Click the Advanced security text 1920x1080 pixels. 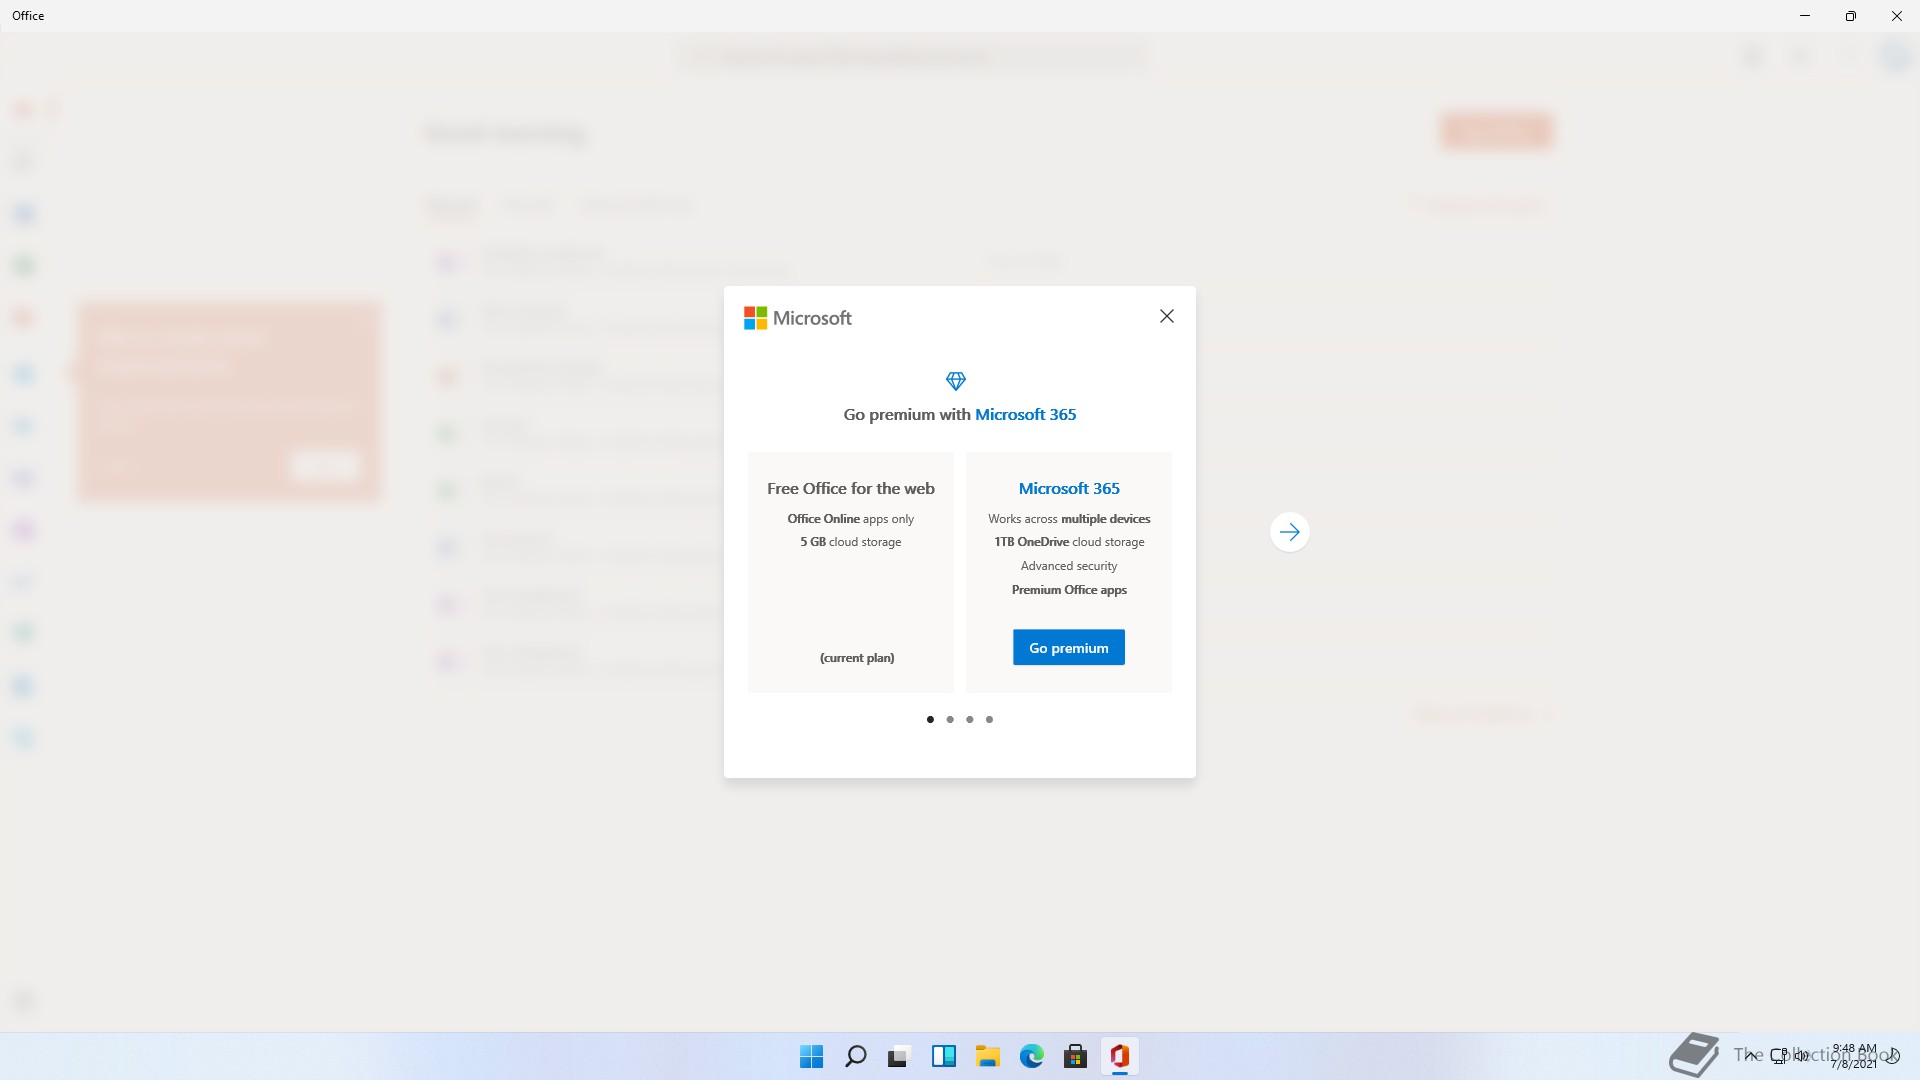coord(1069,566)
